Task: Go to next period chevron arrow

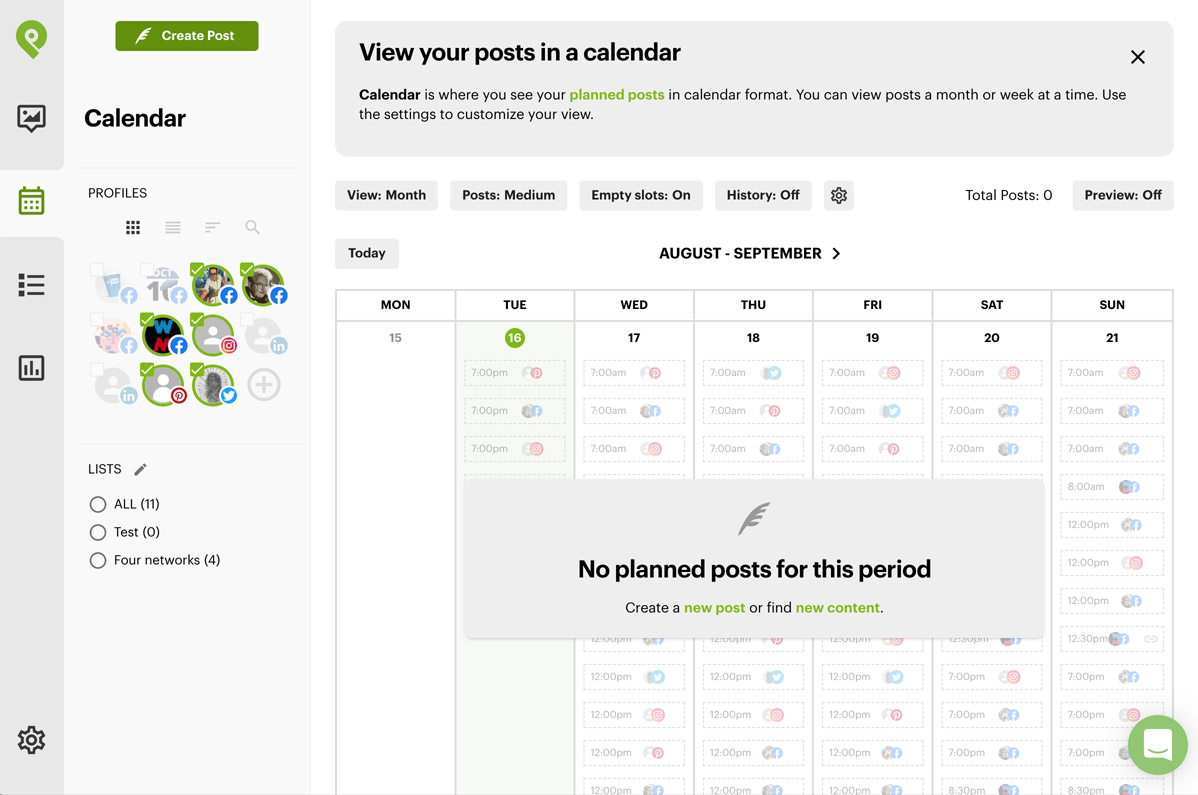Action: [837, 254]
